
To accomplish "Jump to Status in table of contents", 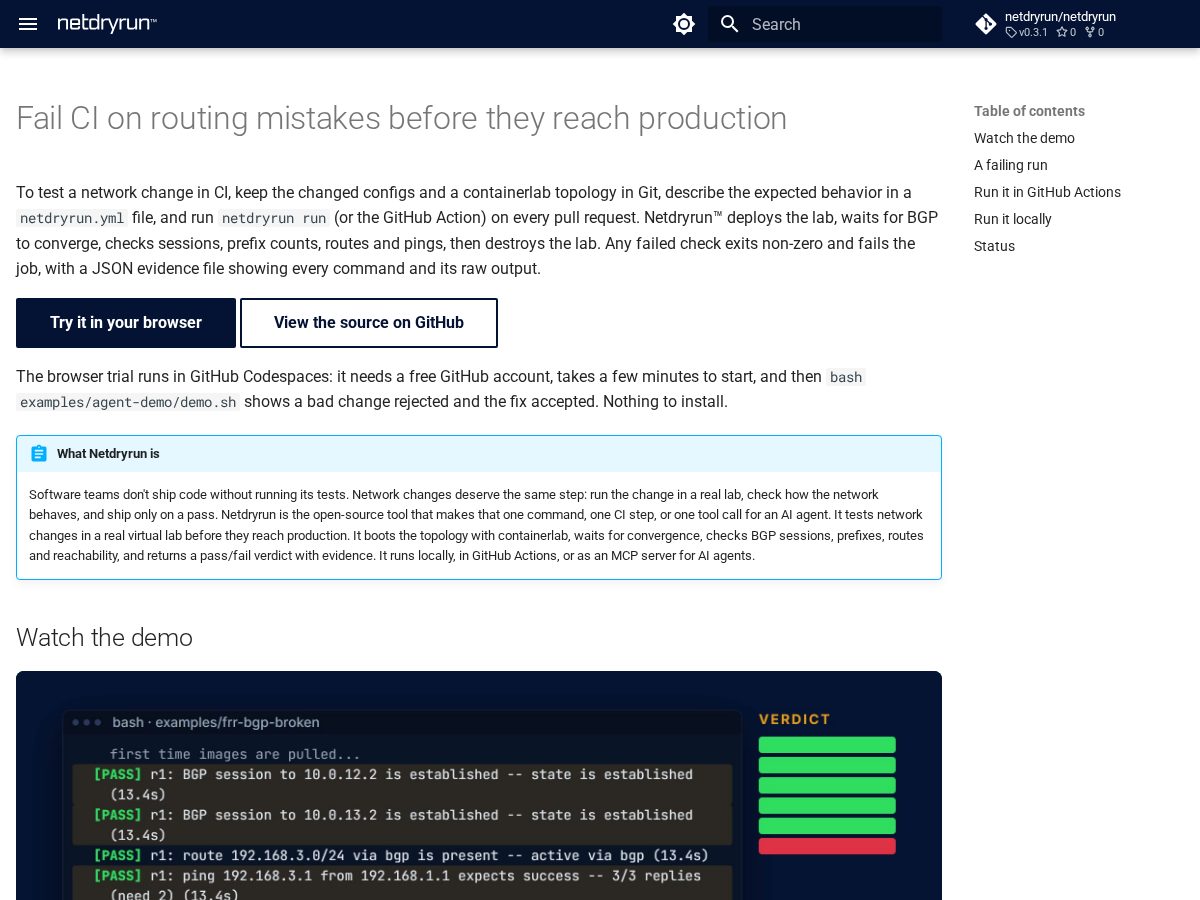I will (994, 246).
